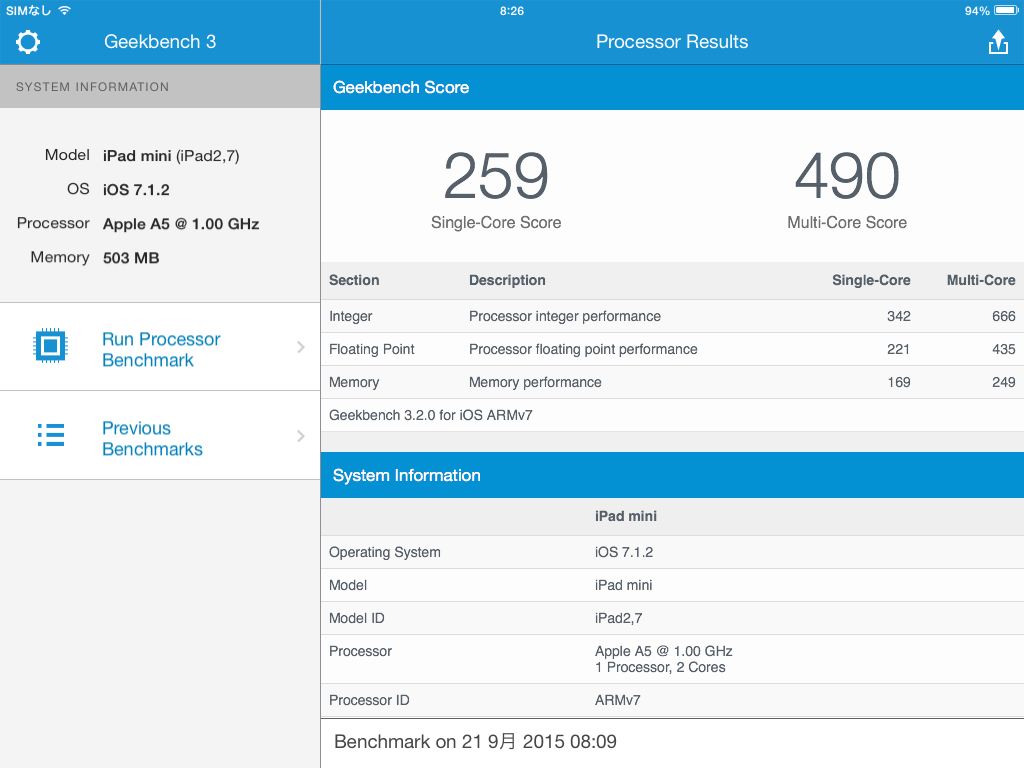1024x768 pixels.
Task: Expand the Run Processor Benchmark chevron
Action: coord(301,347)
